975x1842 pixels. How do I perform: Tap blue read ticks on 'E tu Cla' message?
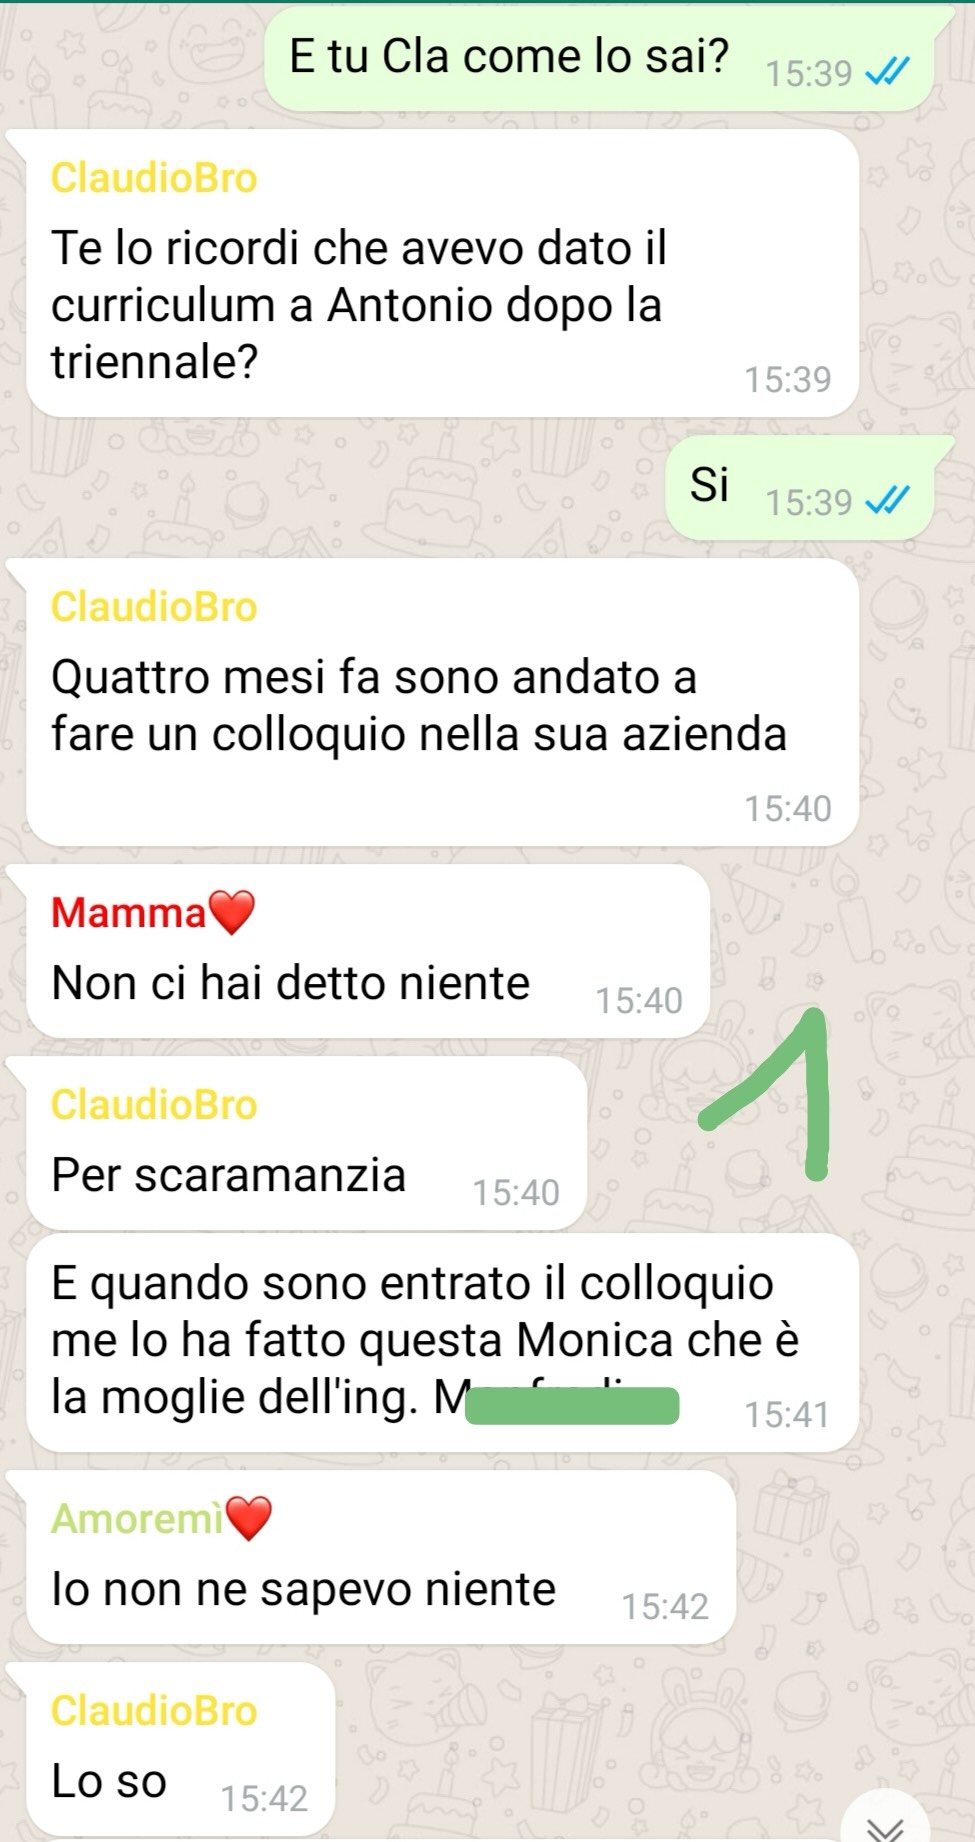887,72
